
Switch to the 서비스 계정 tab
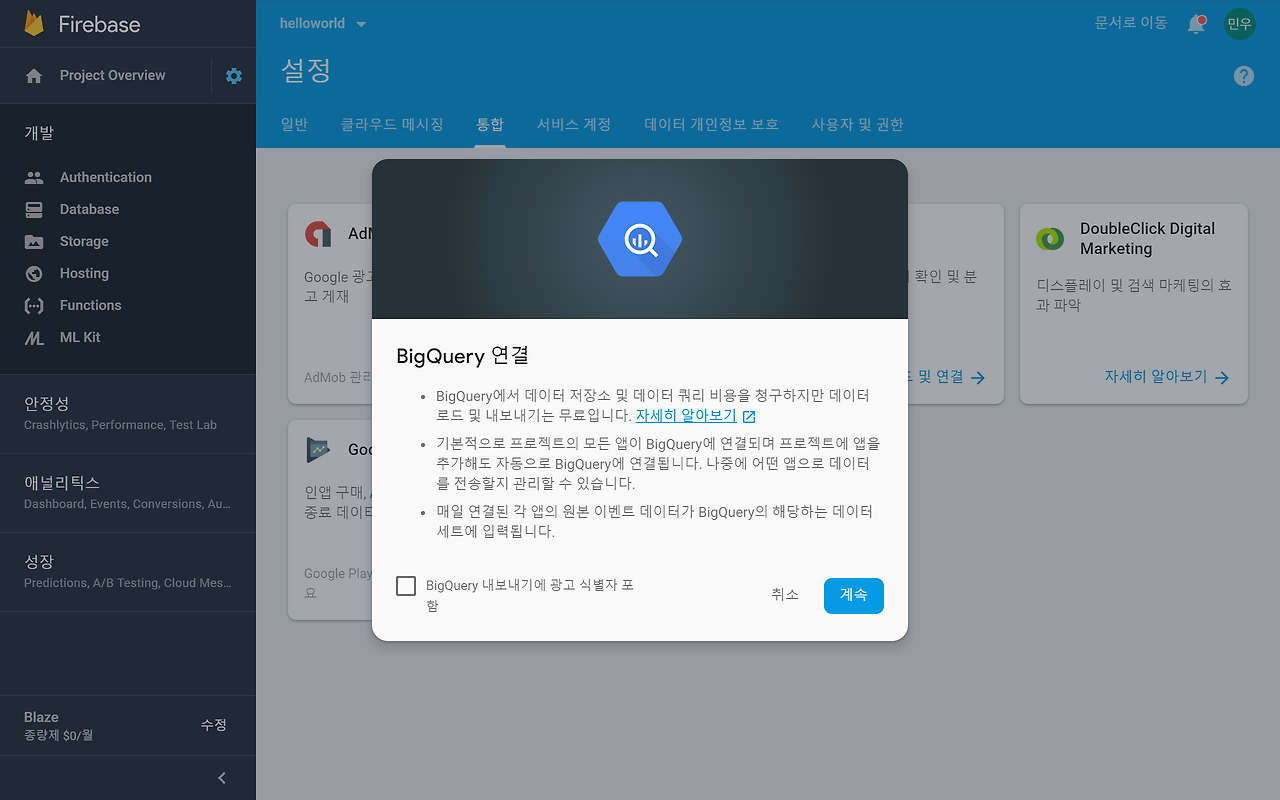574,124
